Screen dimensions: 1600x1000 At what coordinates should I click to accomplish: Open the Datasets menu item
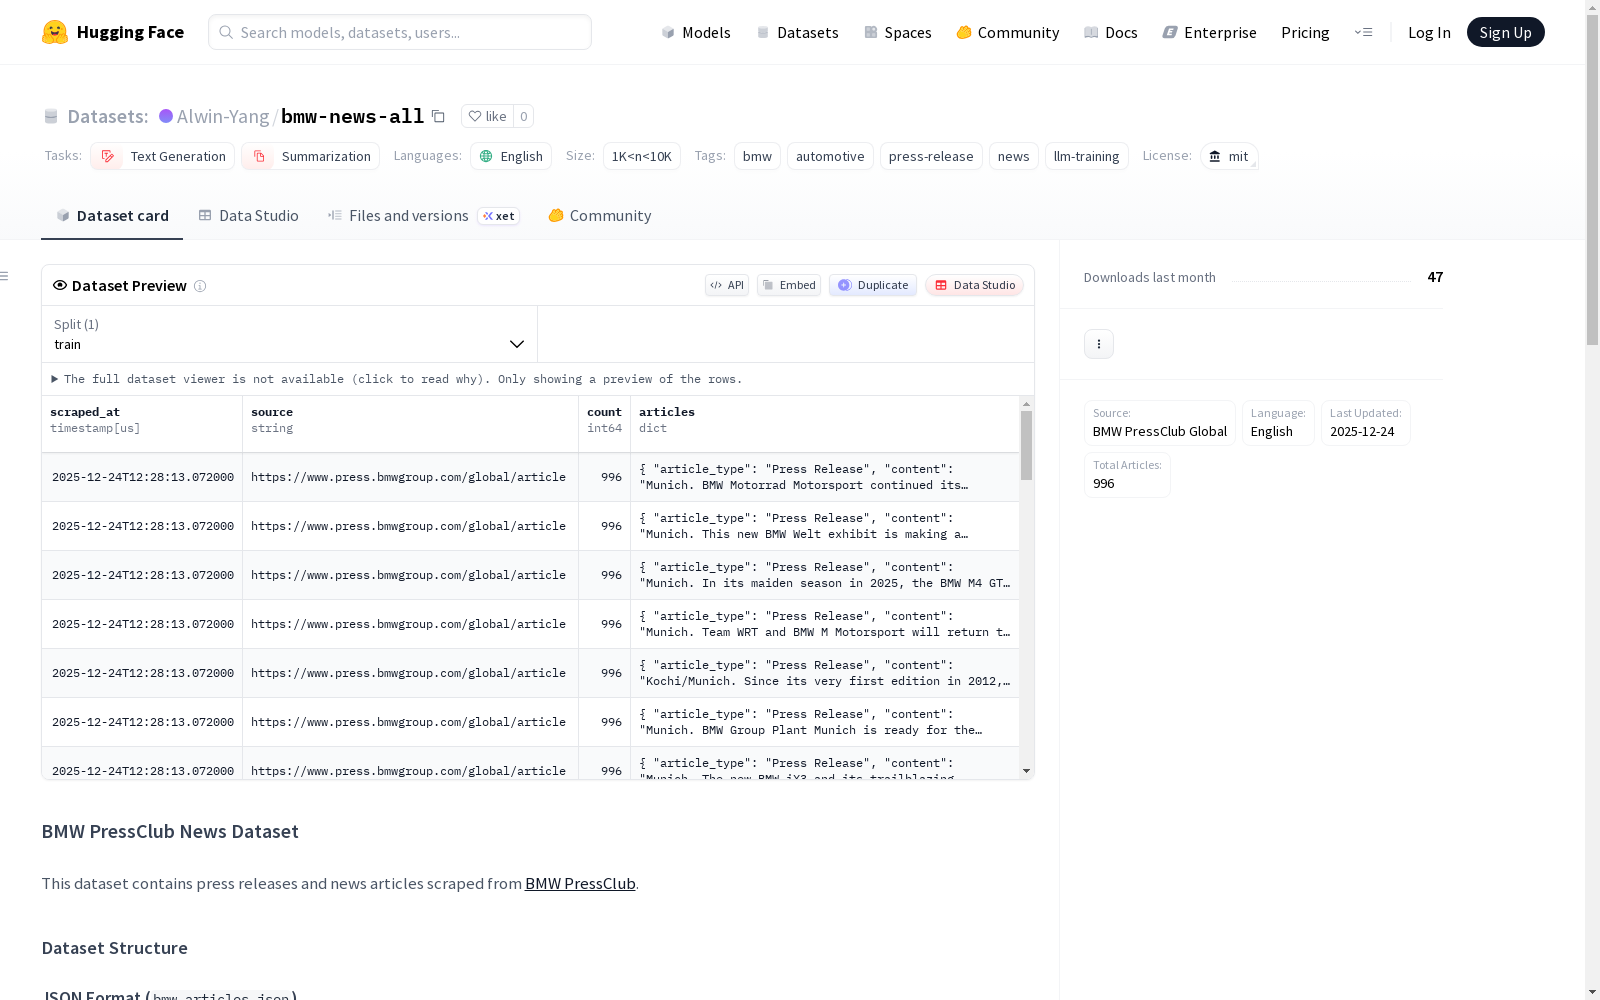click(x=797, y=32)
